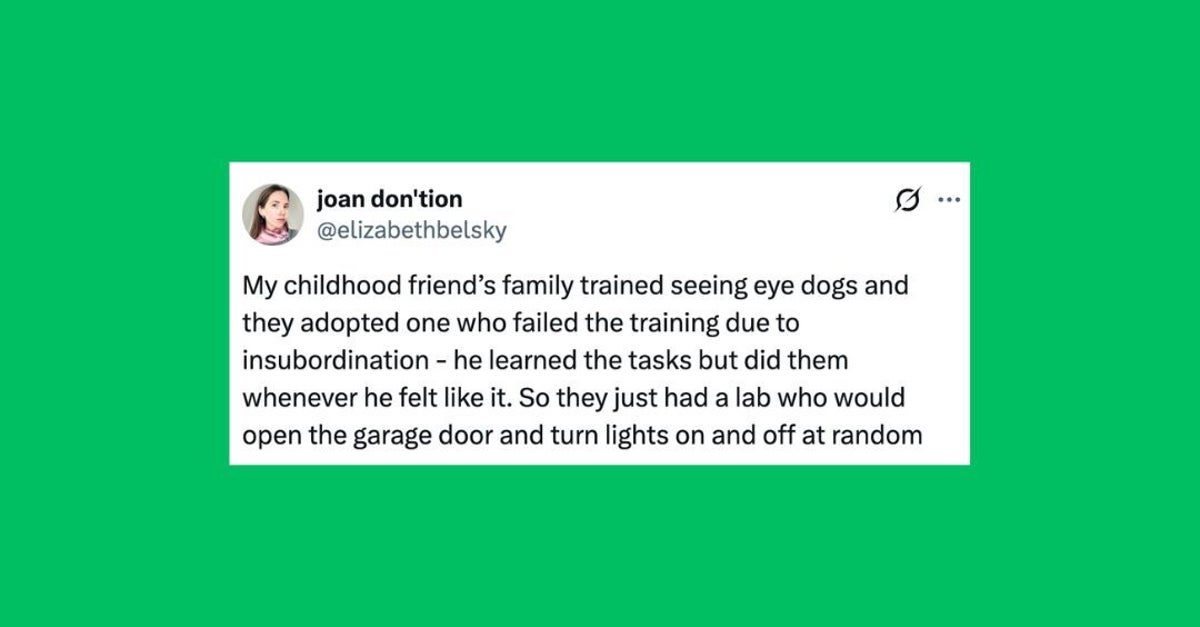Click the user's profile avatar photo
1200x627 pixels.
point(273,214)
